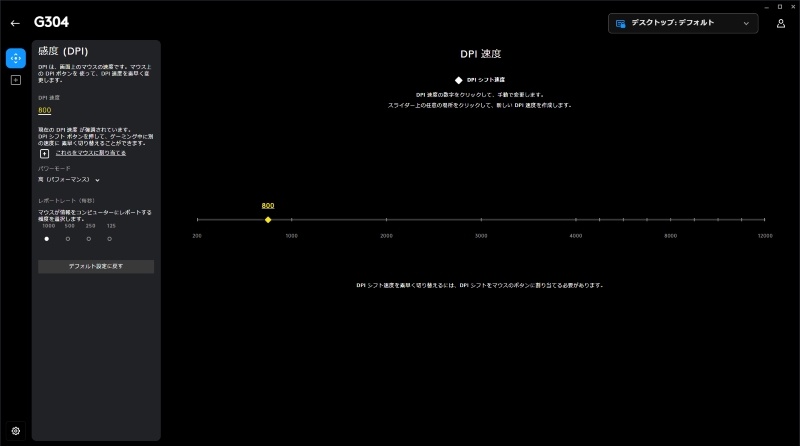
Task: Click the 800 DPI value in left panel
Action: click(44, 110)
